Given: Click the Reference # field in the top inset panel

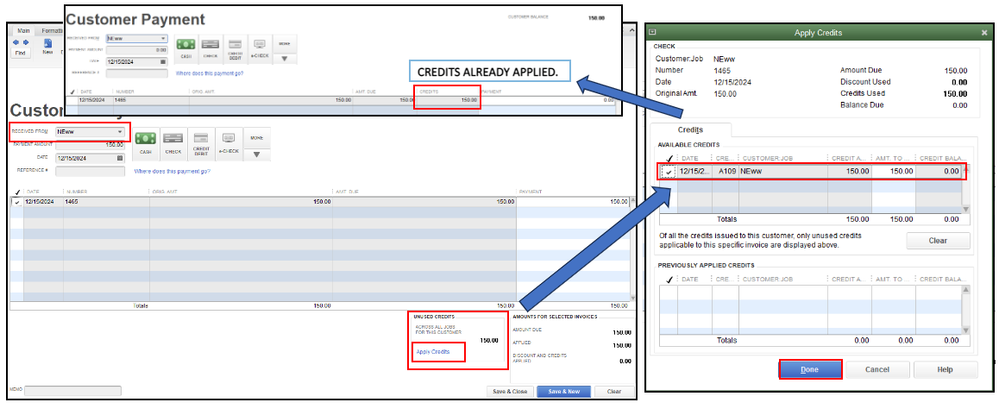Looking at the screenshot, I should (136, 73).
